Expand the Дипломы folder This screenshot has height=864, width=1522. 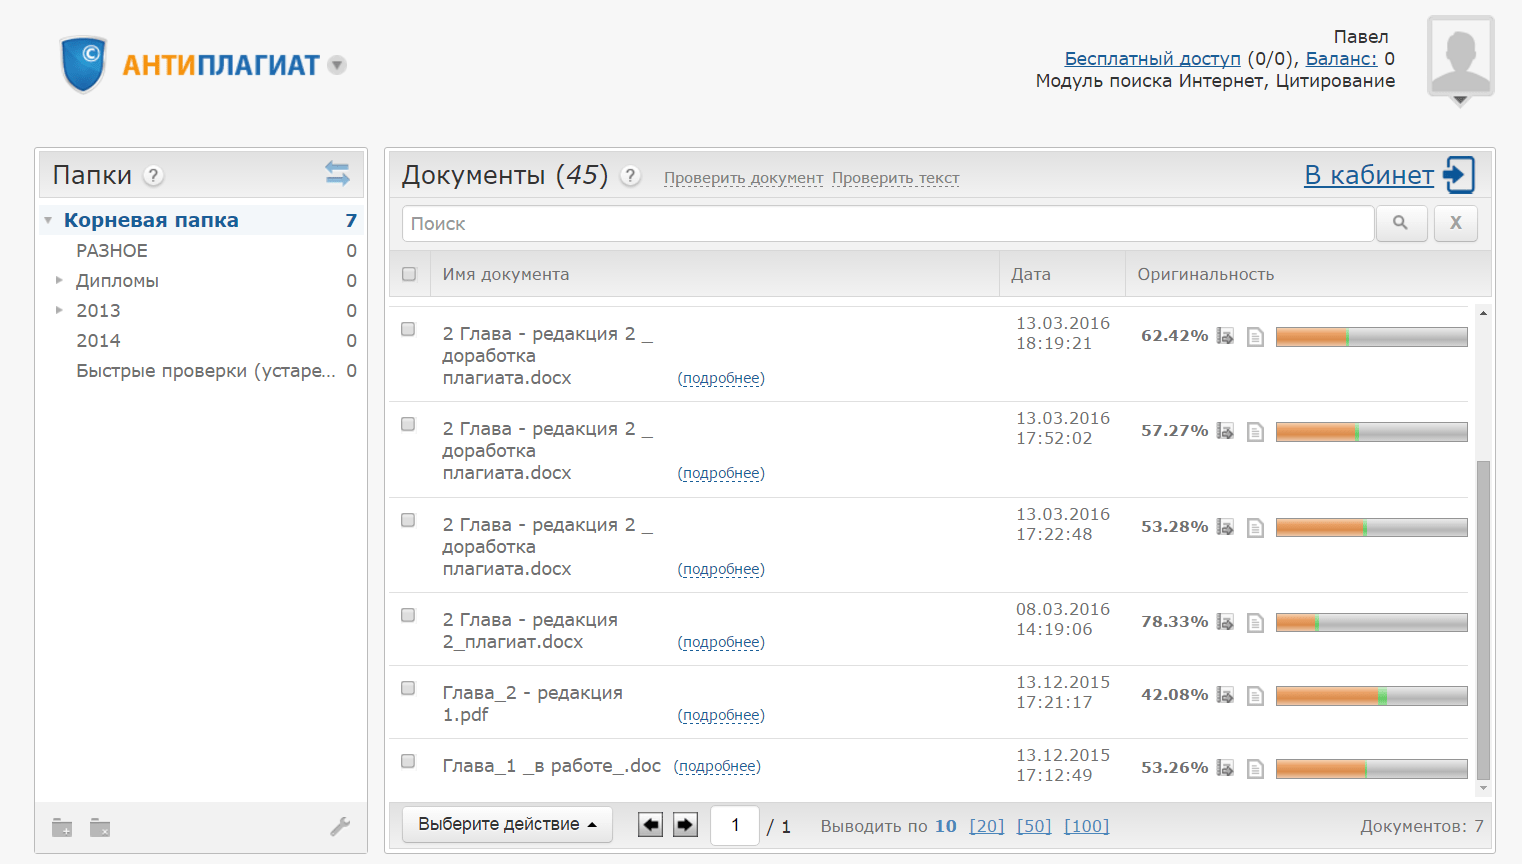59,280
